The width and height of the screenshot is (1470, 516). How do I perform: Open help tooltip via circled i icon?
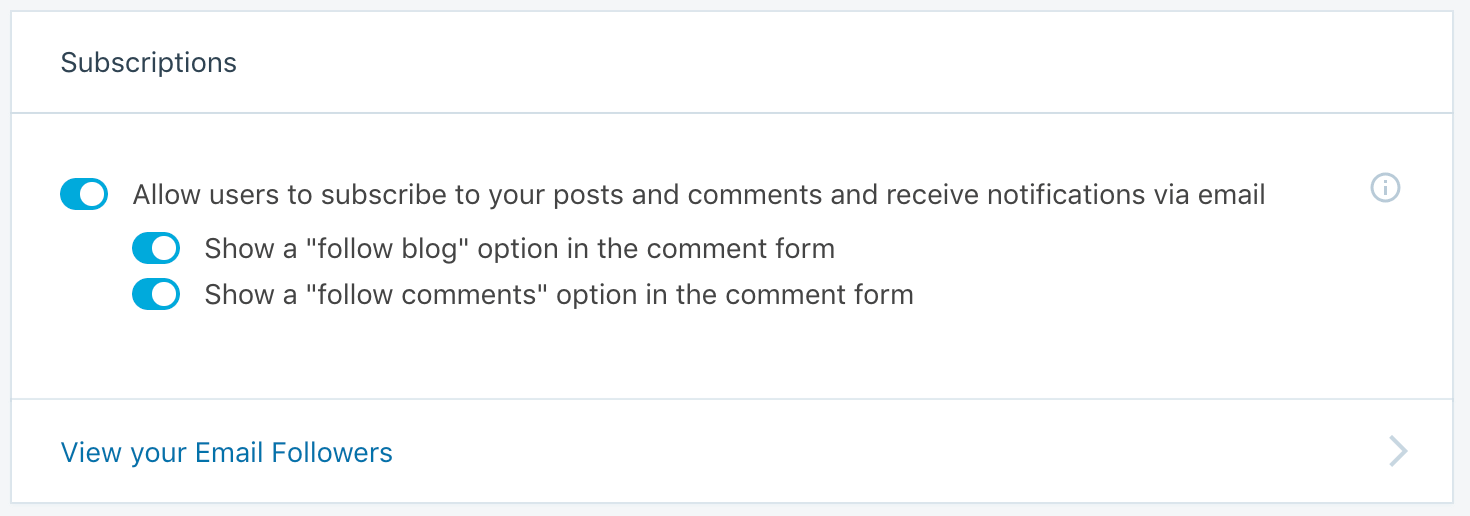(1385, 187)
